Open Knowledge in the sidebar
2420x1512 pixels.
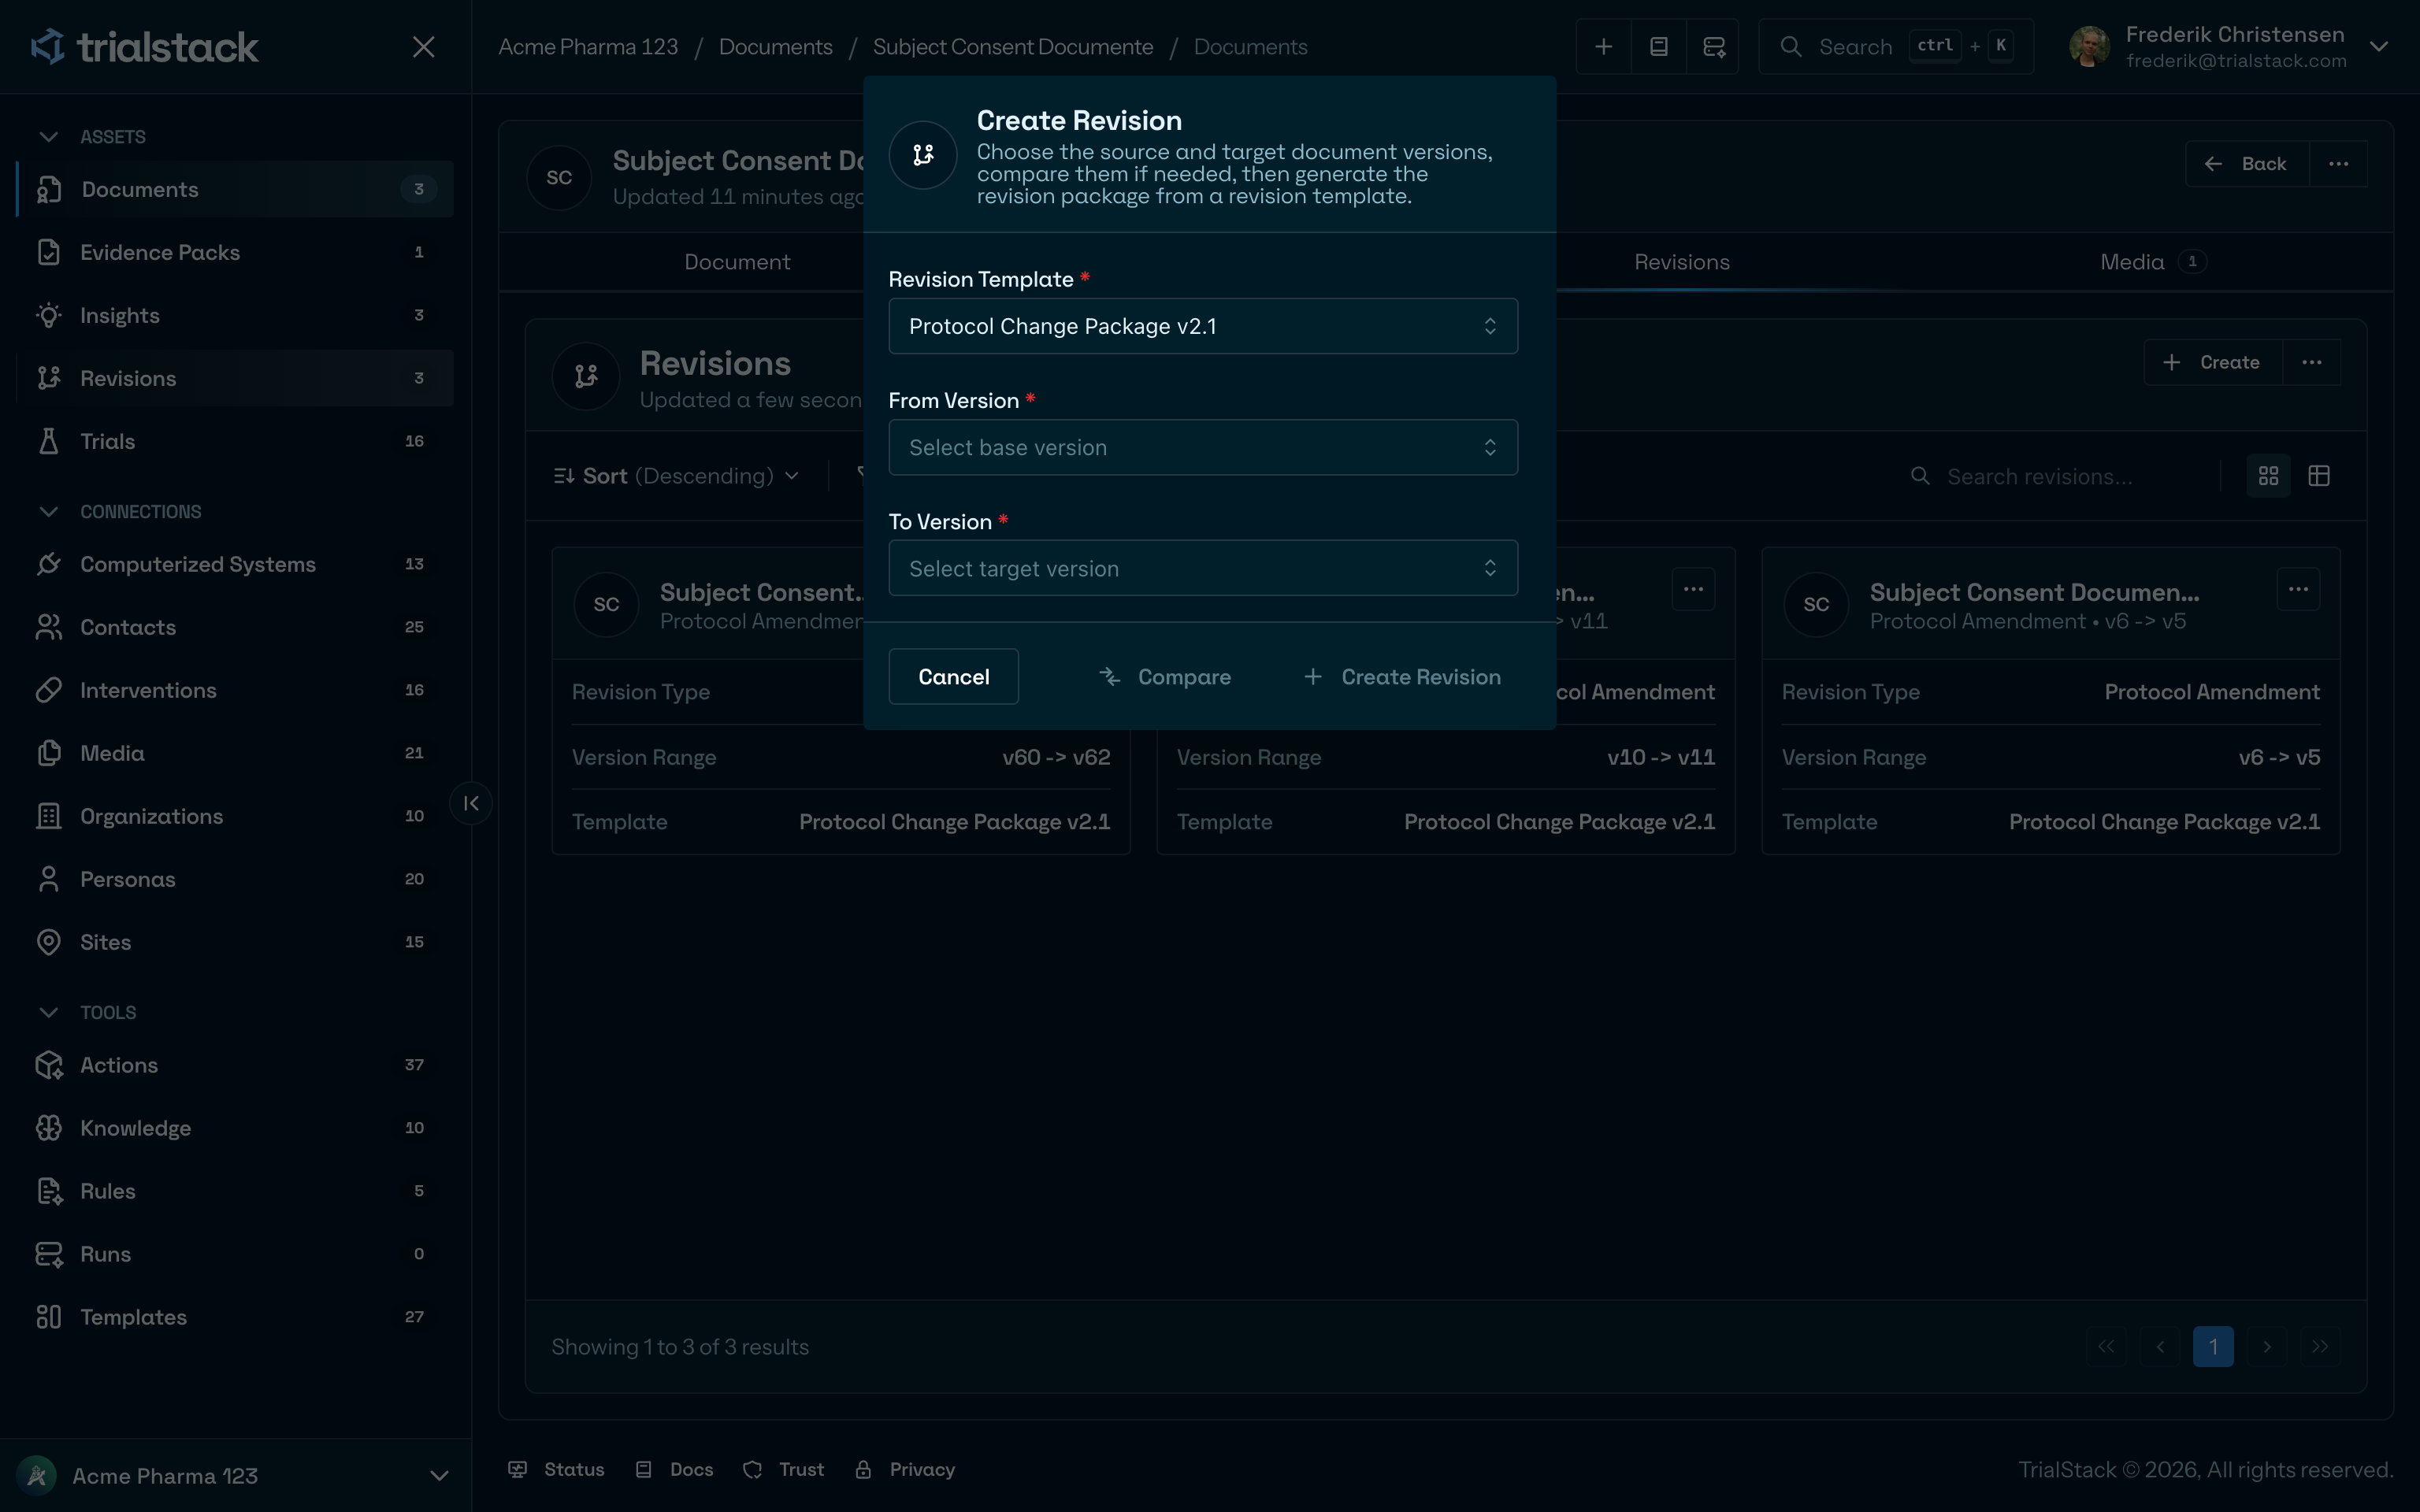tap(235, 1128)
